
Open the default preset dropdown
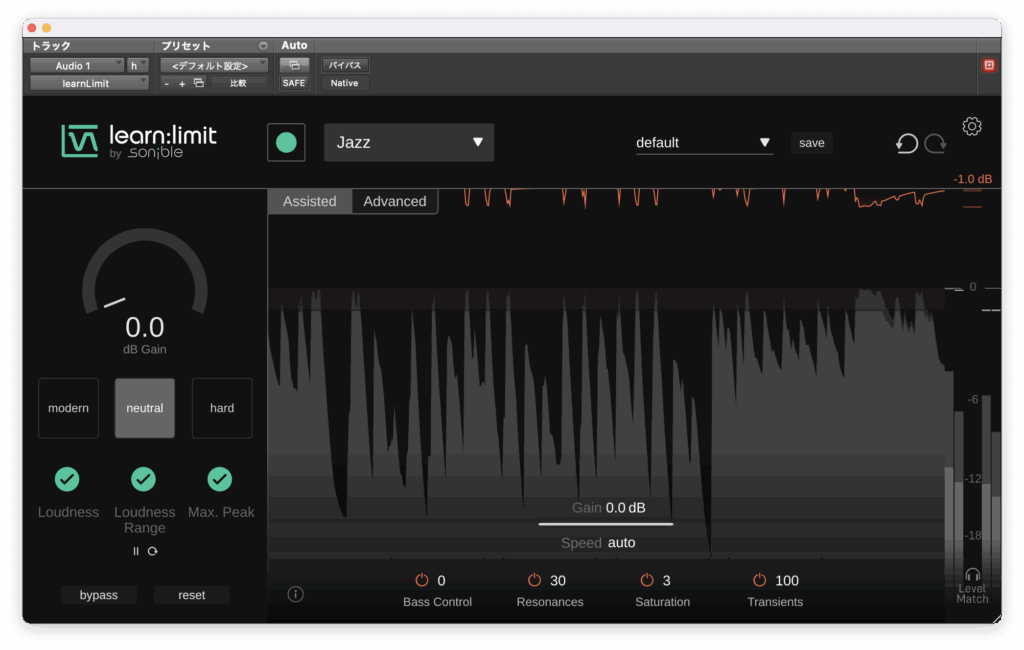(x=704, y=143)
